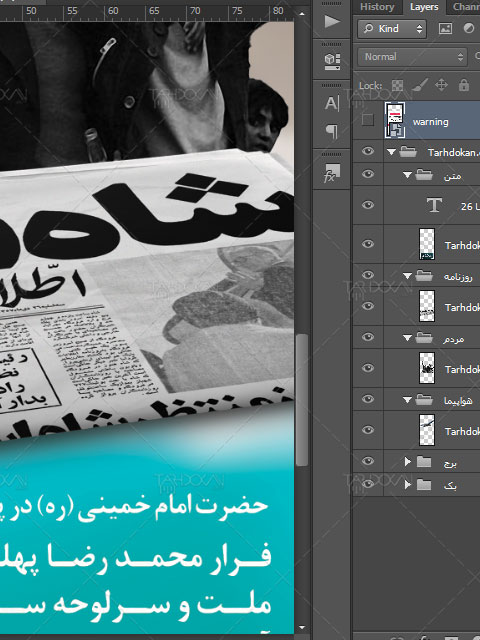Click the متن group folder icon
The height and width of the screenshot is (640, 480).
424,175
